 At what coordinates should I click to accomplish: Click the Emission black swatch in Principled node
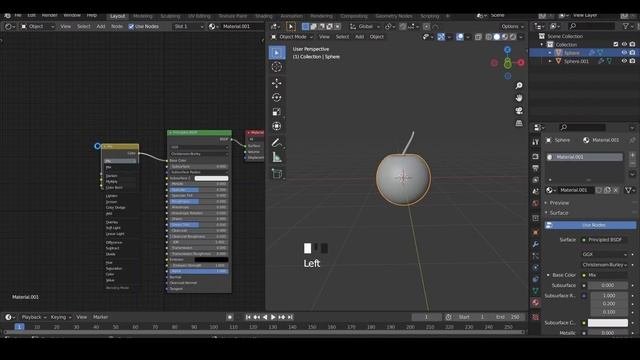point(211,260)
